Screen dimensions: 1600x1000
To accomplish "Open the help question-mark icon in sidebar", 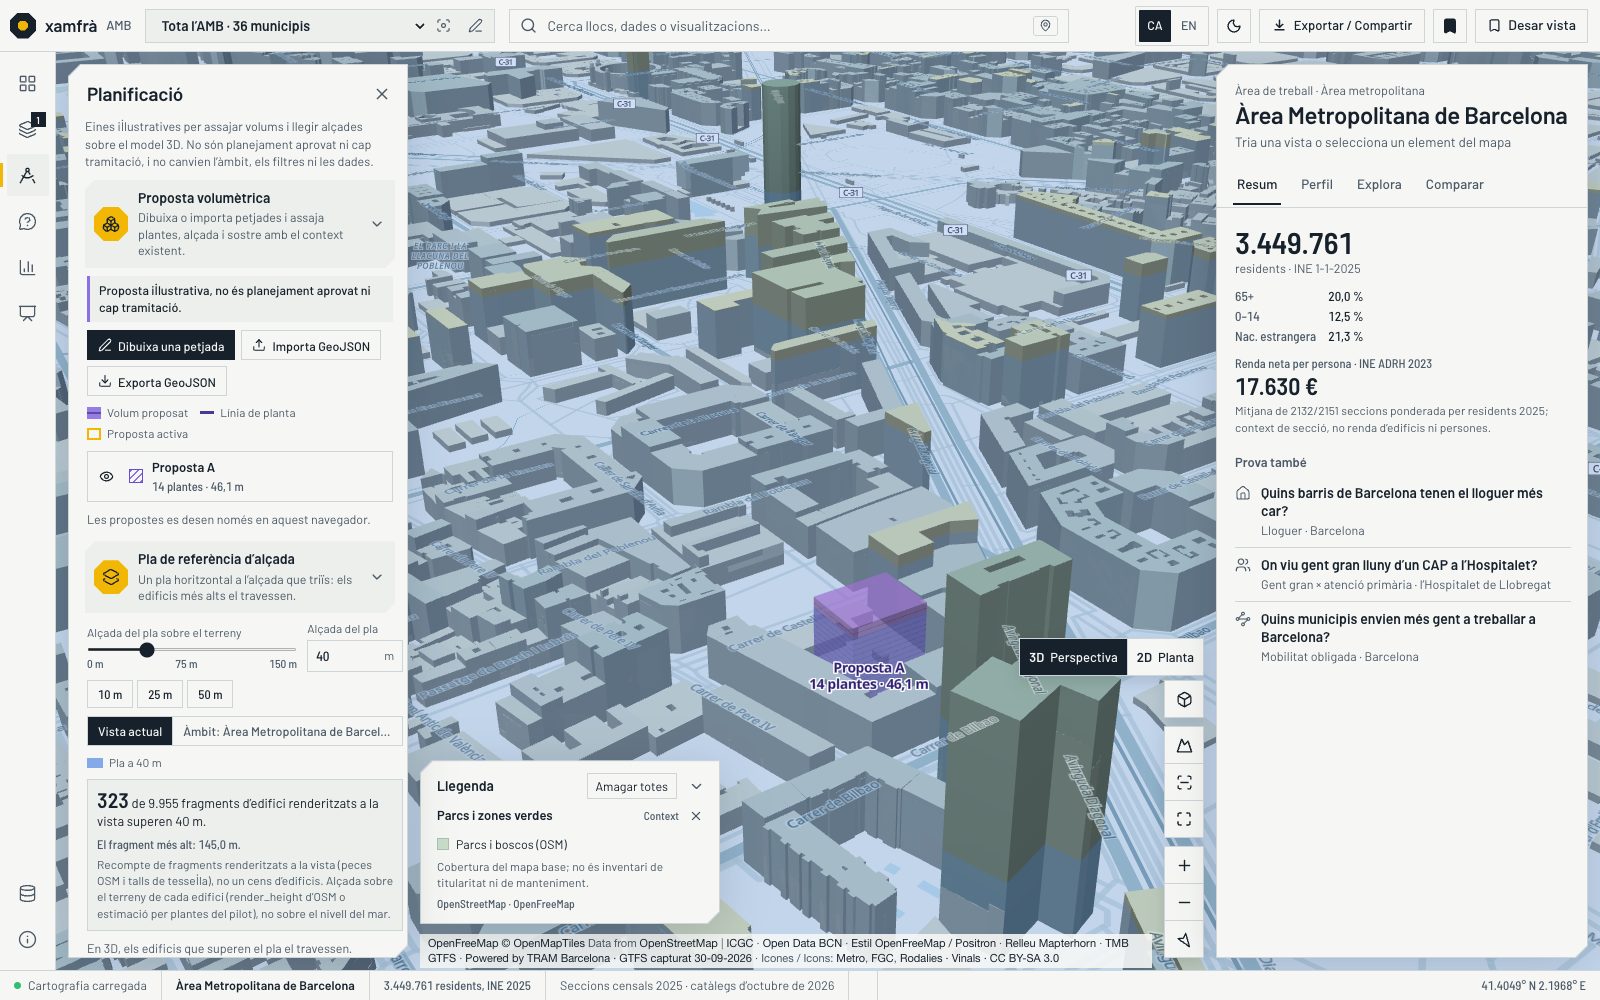I will 27,221.
